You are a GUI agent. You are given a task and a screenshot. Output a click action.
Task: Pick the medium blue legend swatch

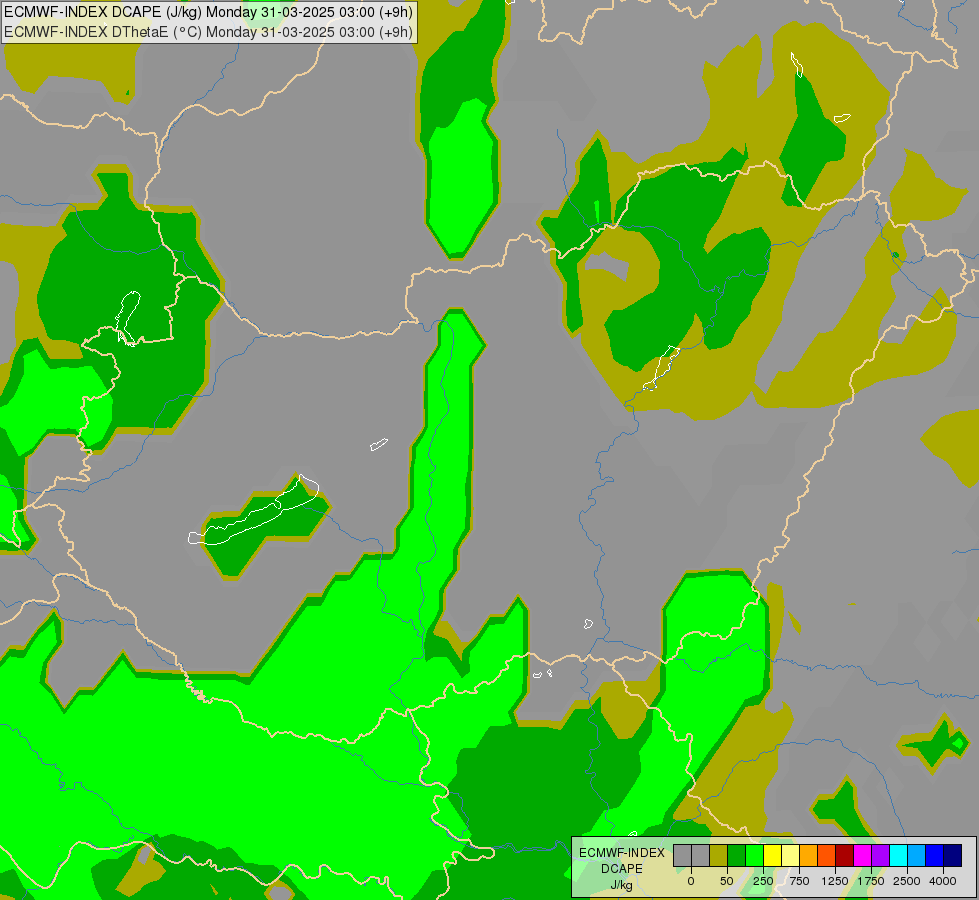click(935, 856)
